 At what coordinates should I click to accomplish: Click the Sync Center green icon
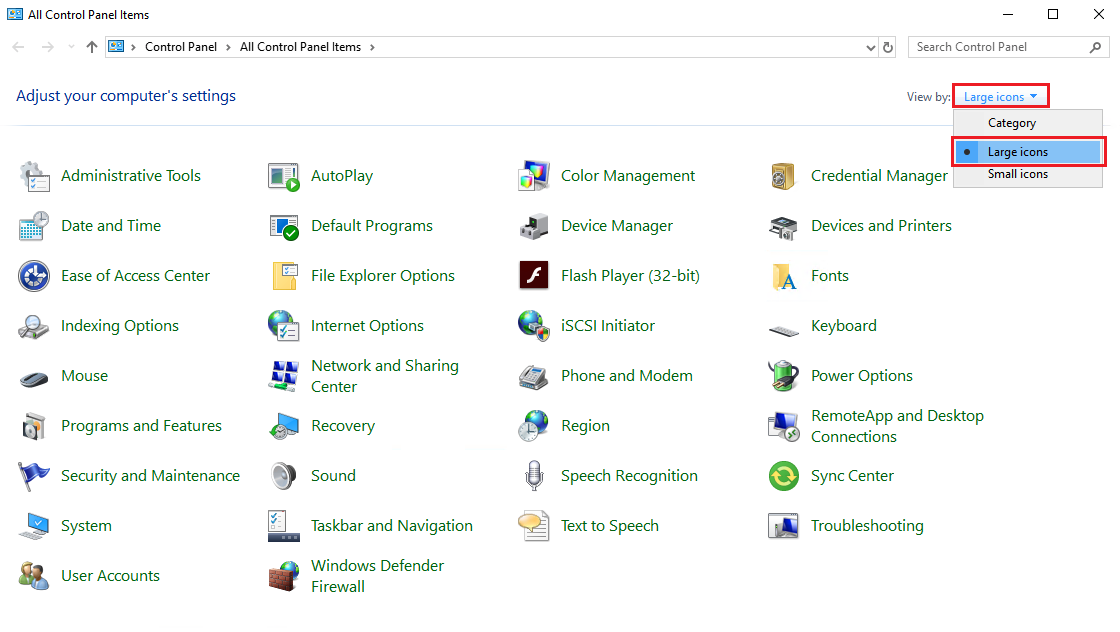coord(784,476)
